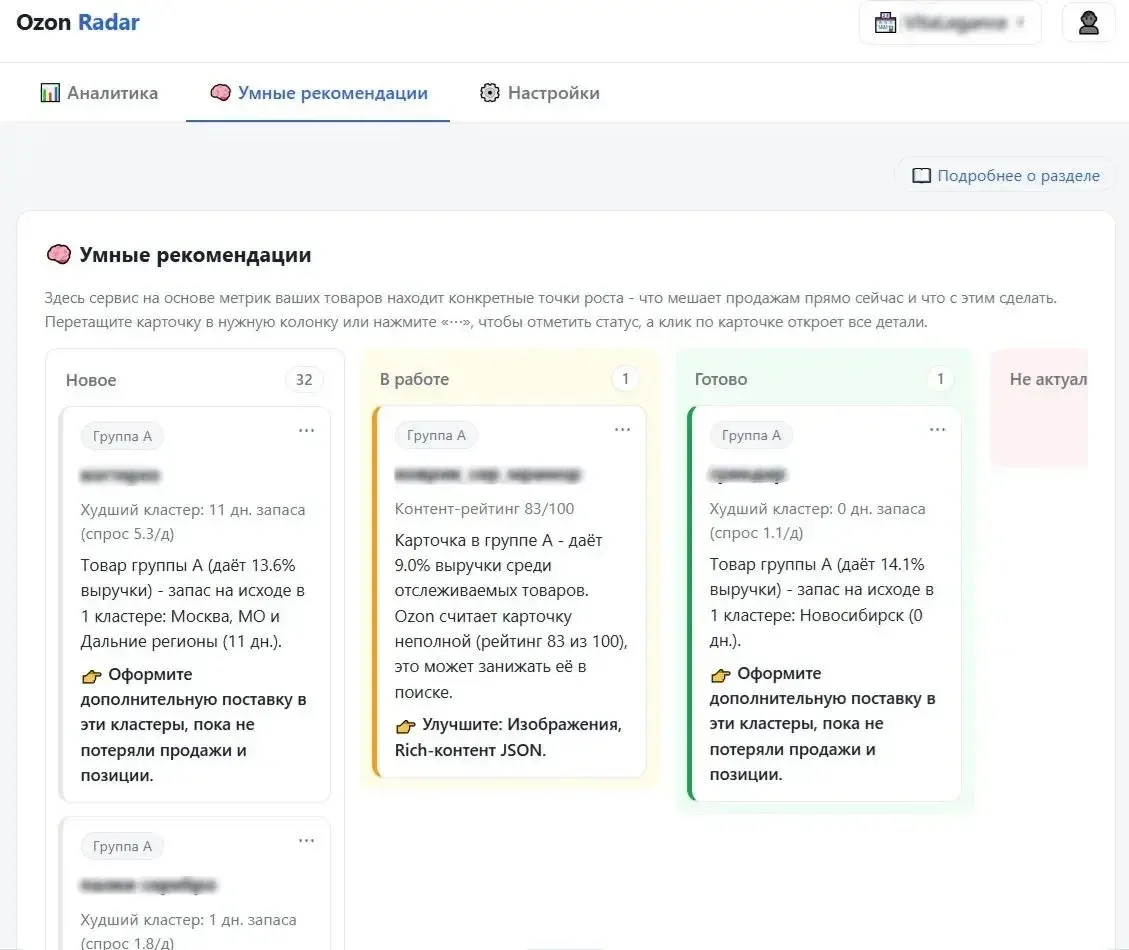Click the gear icon next to Настройки
This screenshot has width=1129, height=950.
(x=490, y=93)
